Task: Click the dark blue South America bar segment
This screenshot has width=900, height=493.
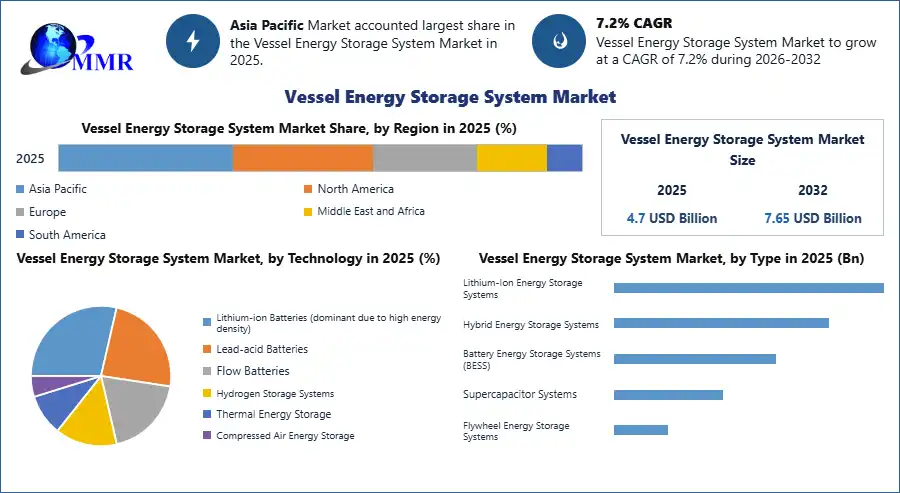Action: (x=565, y=158)
